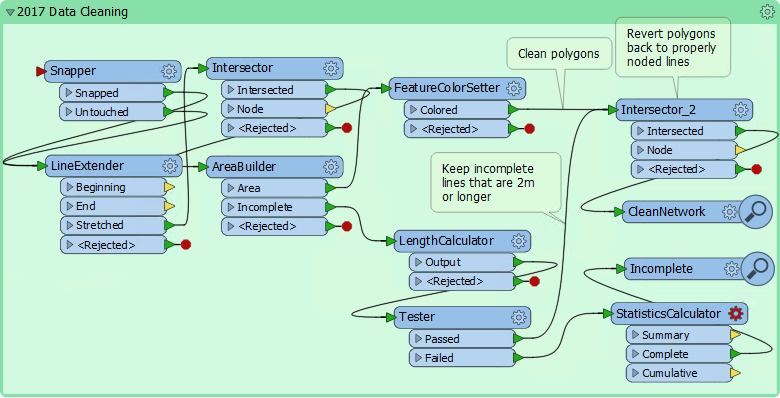This screenshot has height=398, width=780.
Task: Open LineExtender parameters gear
Action: pos(170,166)
